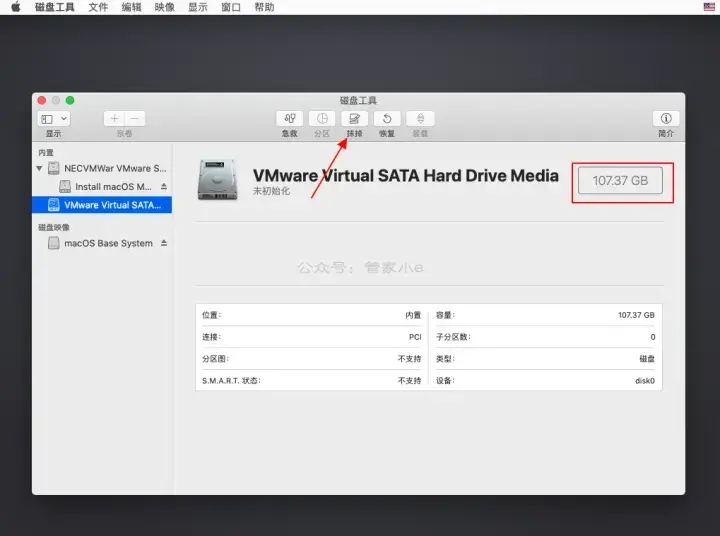
Task: Click the add volume plus button
Action: coord(114,119)
